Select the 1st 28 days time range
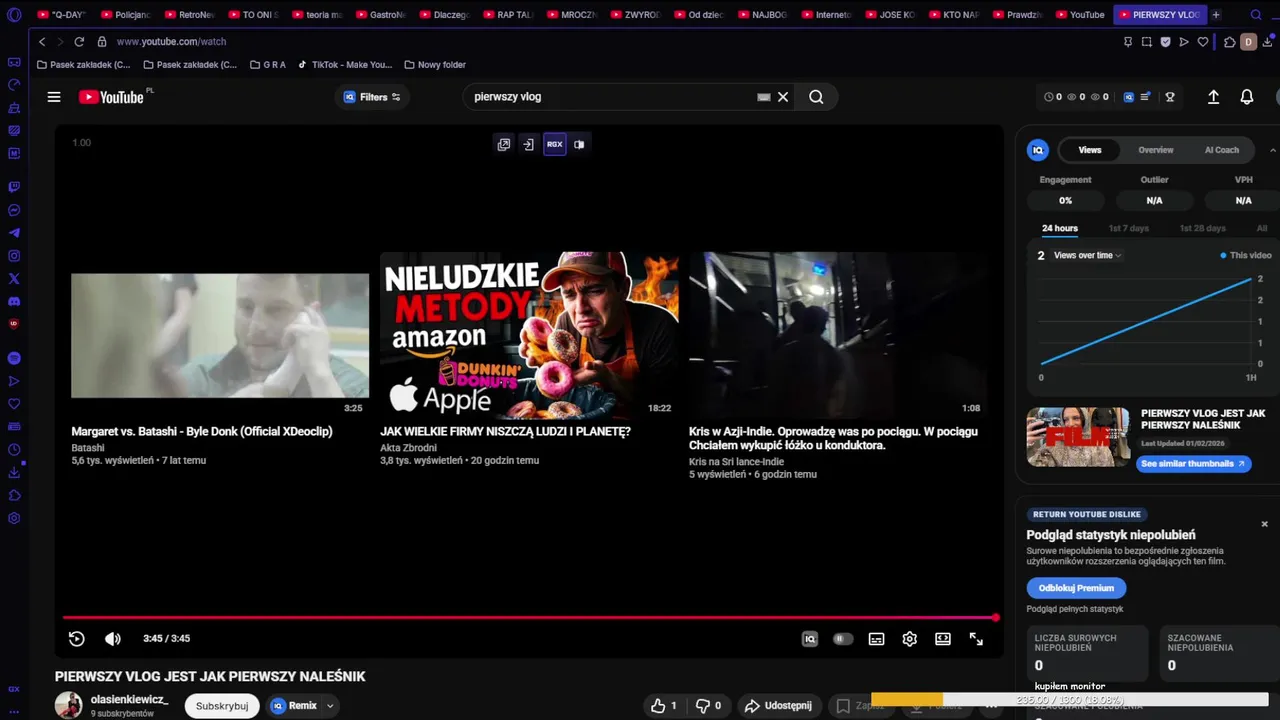The image size is (1280, 720). [x=1202, y=228]
